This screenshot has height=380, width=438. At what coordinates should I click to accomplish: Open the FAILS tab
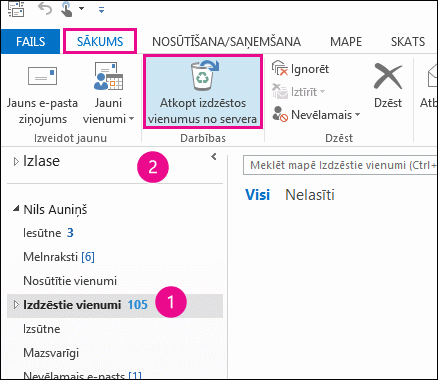(30, 42)
